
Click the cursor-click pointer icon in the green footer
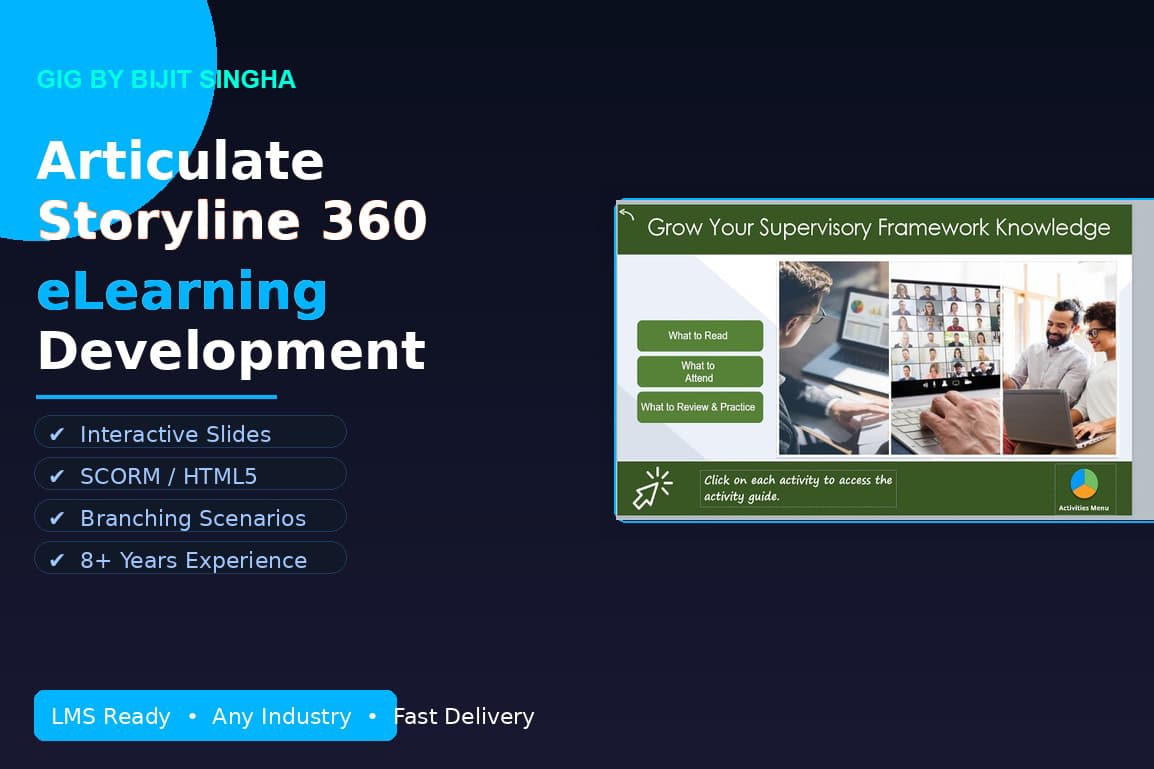(653, 488)
